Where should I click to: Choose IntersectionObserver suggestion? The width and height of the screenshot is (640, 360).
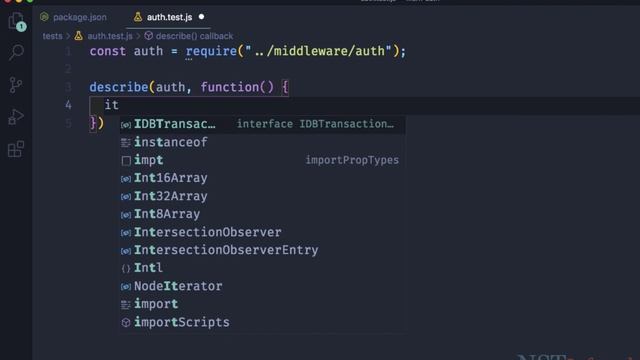(x=262, y=232)
